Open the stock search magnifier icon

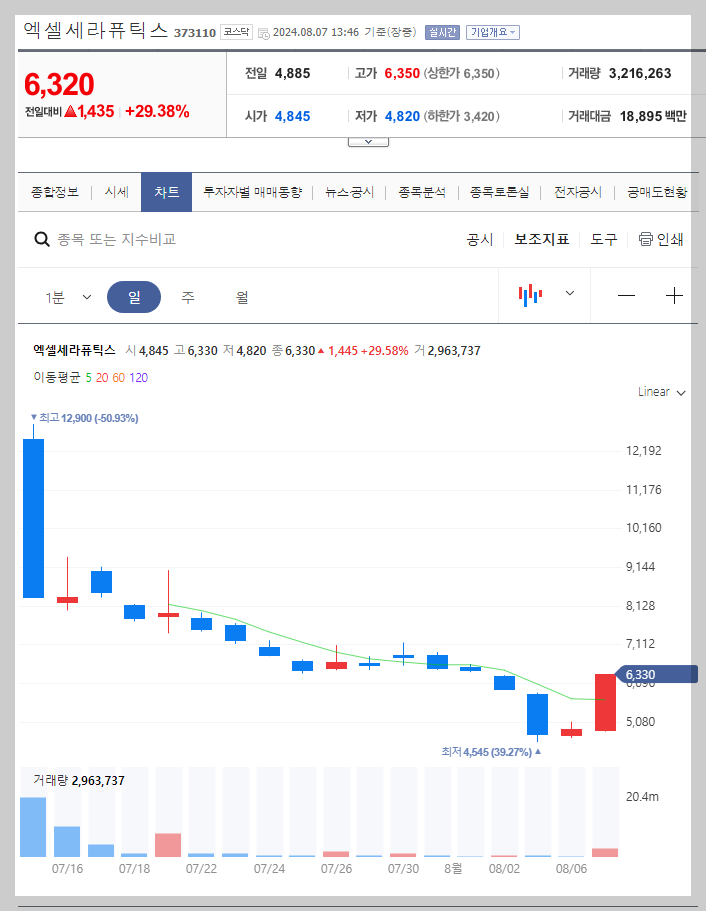click(41, 239)
